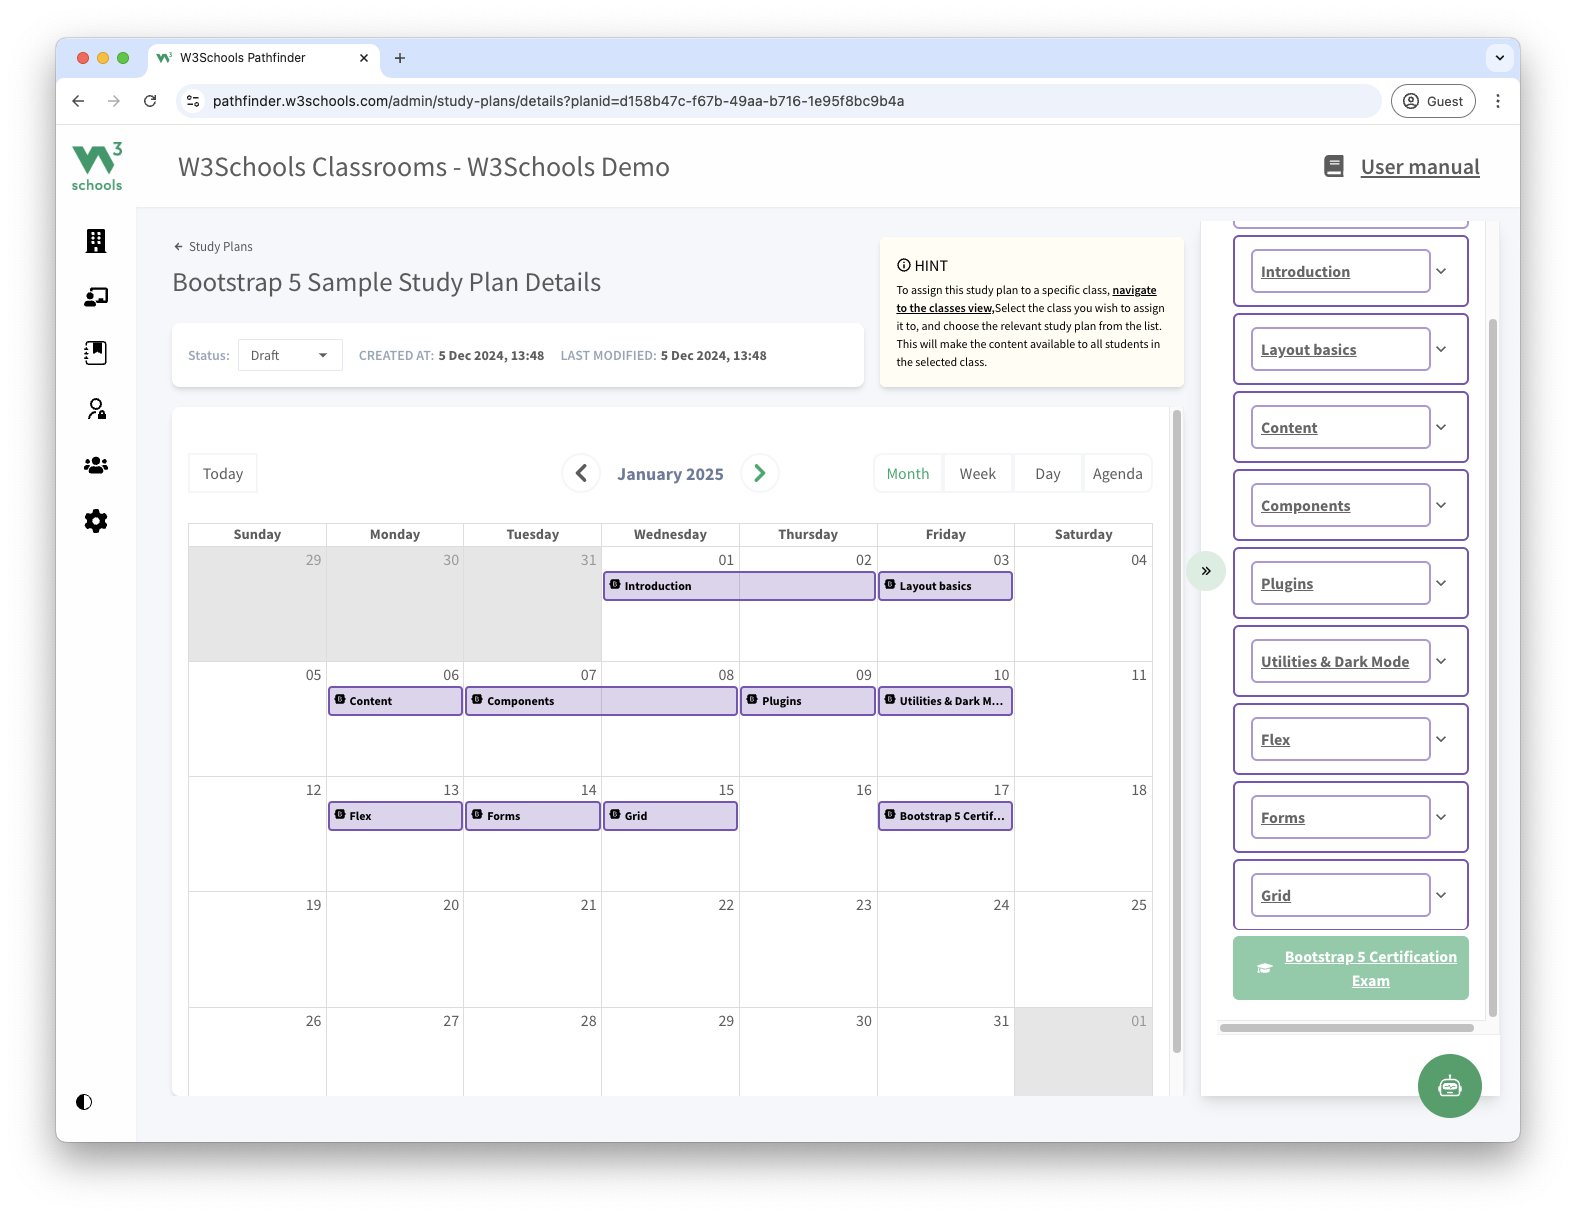Switch calendar to Week view
Image resolution: width=1576 pixels, height=1216 pixels.
click(x=977, y=474)
